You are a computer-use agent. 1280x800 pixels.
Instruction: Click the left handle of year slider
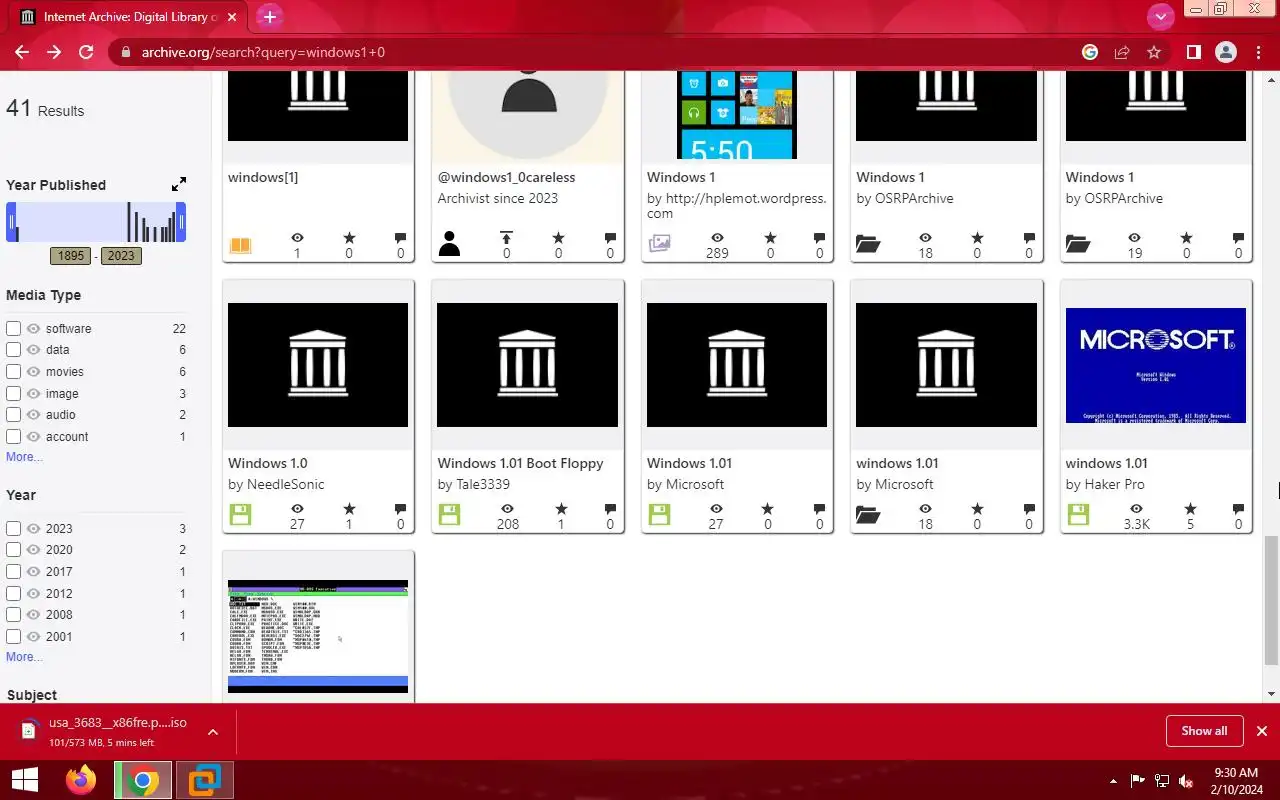click(x=11, y=222)
